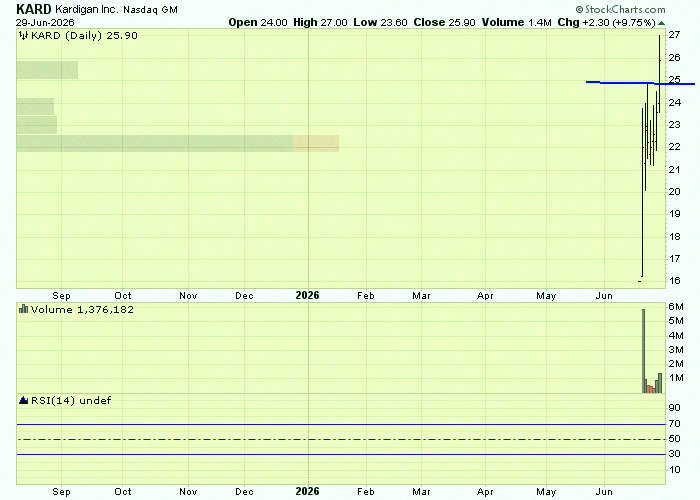Click the Jun month label under price chart

(x=604, y=296)
